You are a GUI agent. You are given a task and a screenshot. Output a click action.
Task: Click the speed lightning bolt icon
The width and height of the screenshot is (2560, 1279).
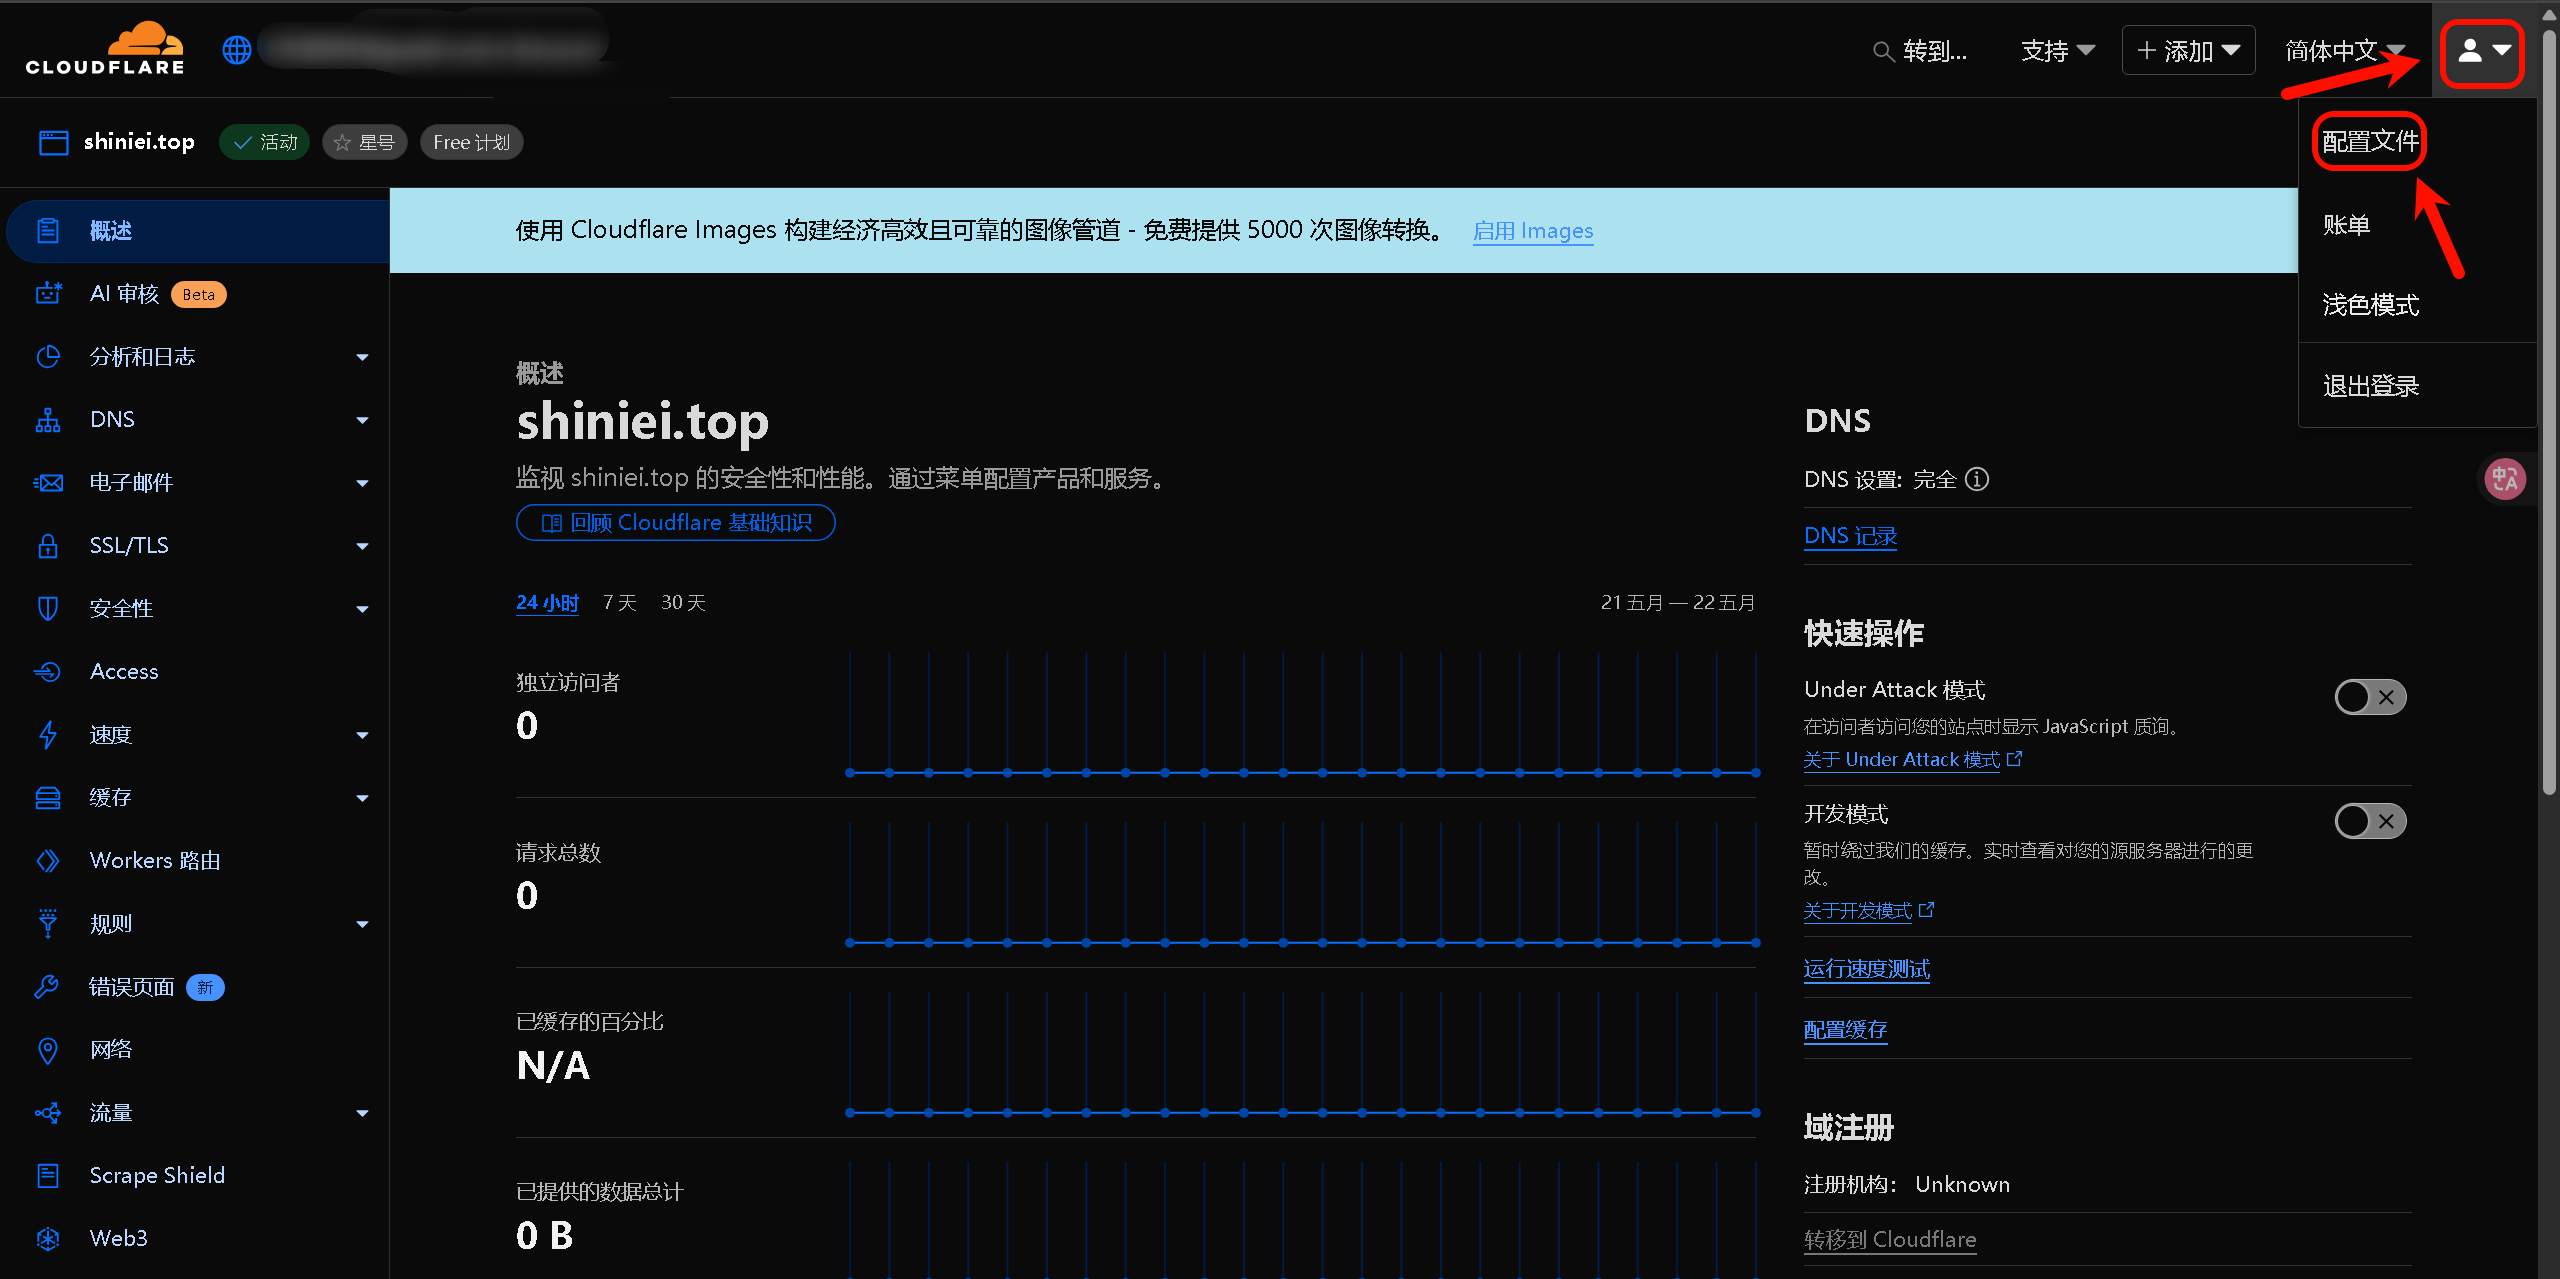click(48, 735)
